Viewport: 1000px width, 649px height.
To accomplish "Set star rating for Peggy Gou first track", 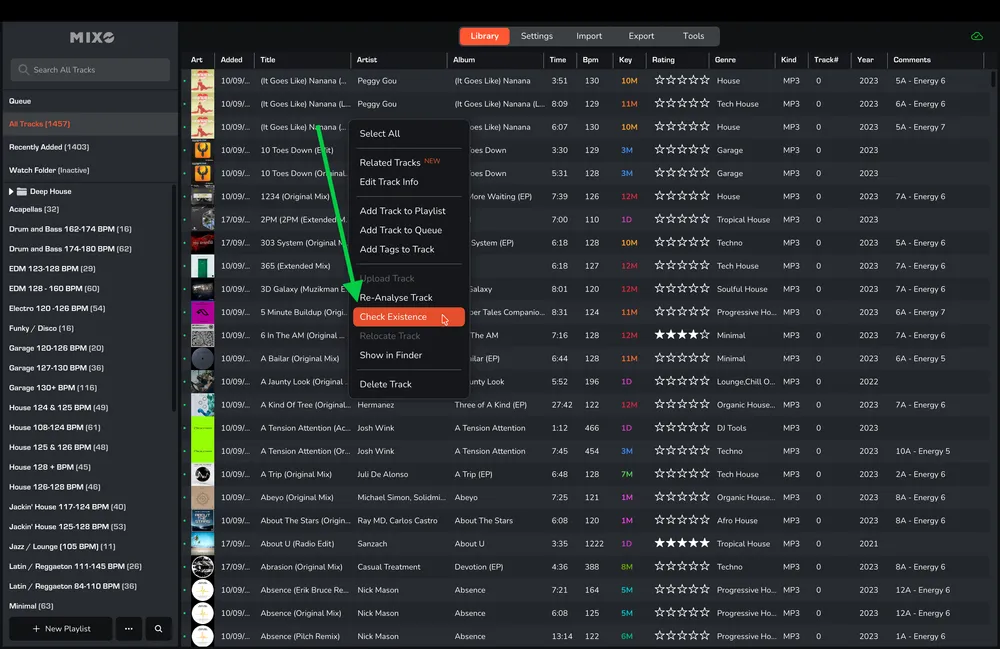I will [682, 81].
